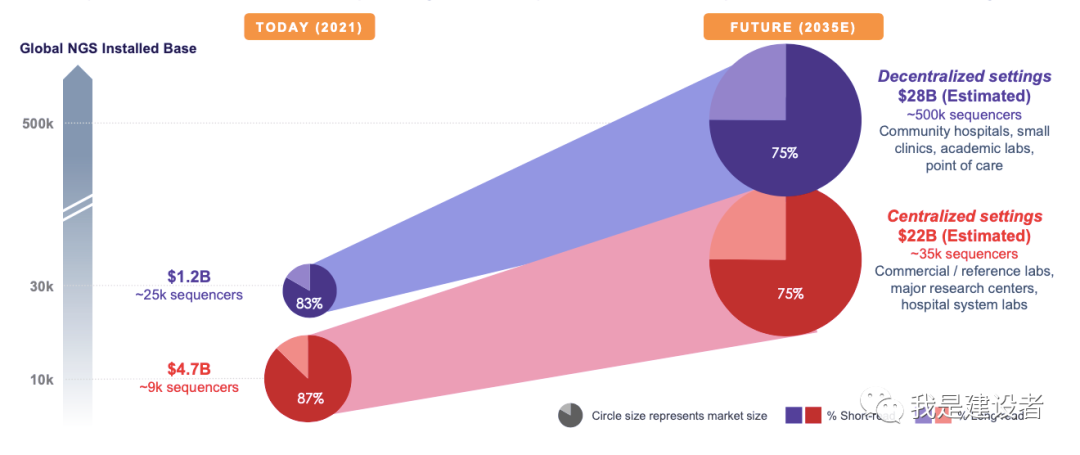Click the $1.2B purple value text
Screen dimensions: 1080x455
[189, 277]
